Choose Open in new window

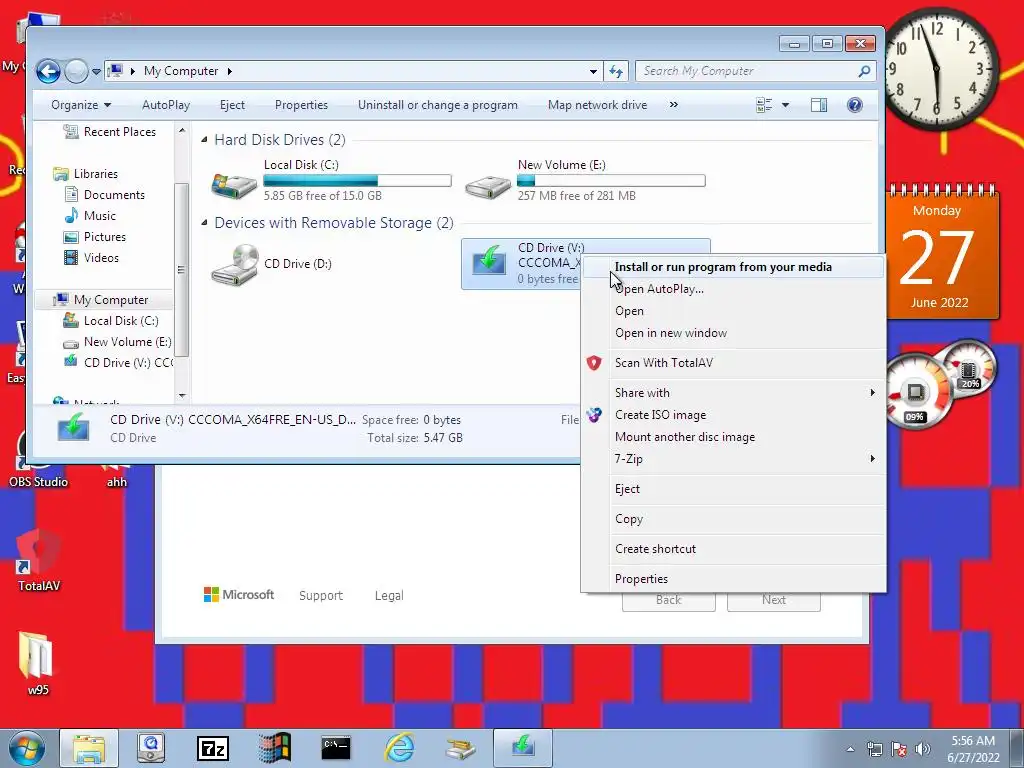[x=671, y=333]
